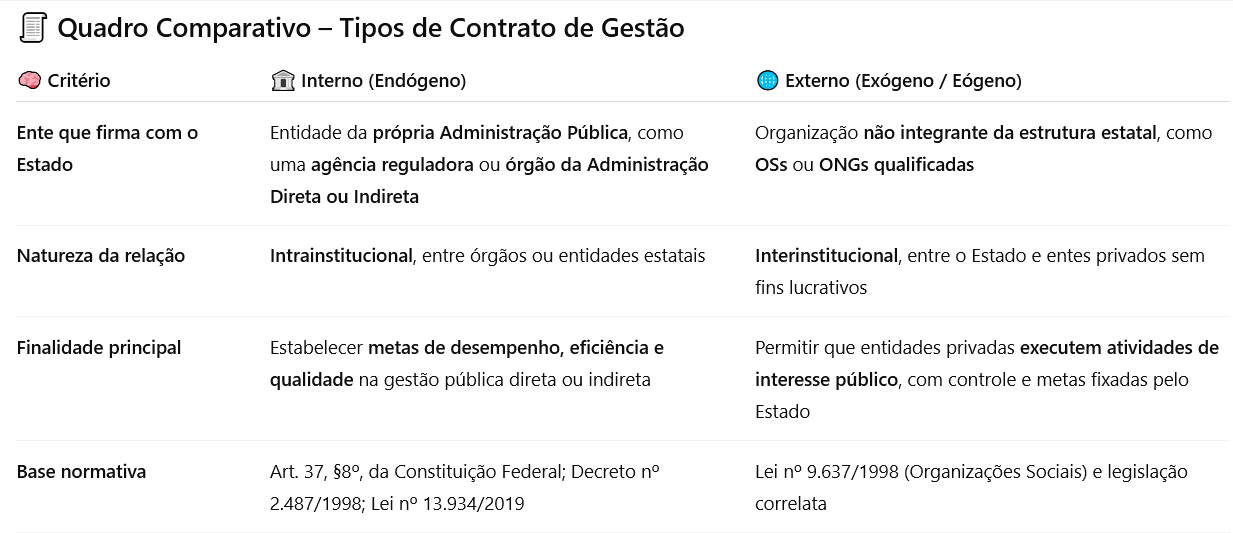Click the bold phrase executem atividades de
Screen dimensions: 1233x533
[x=1119, y=348]
